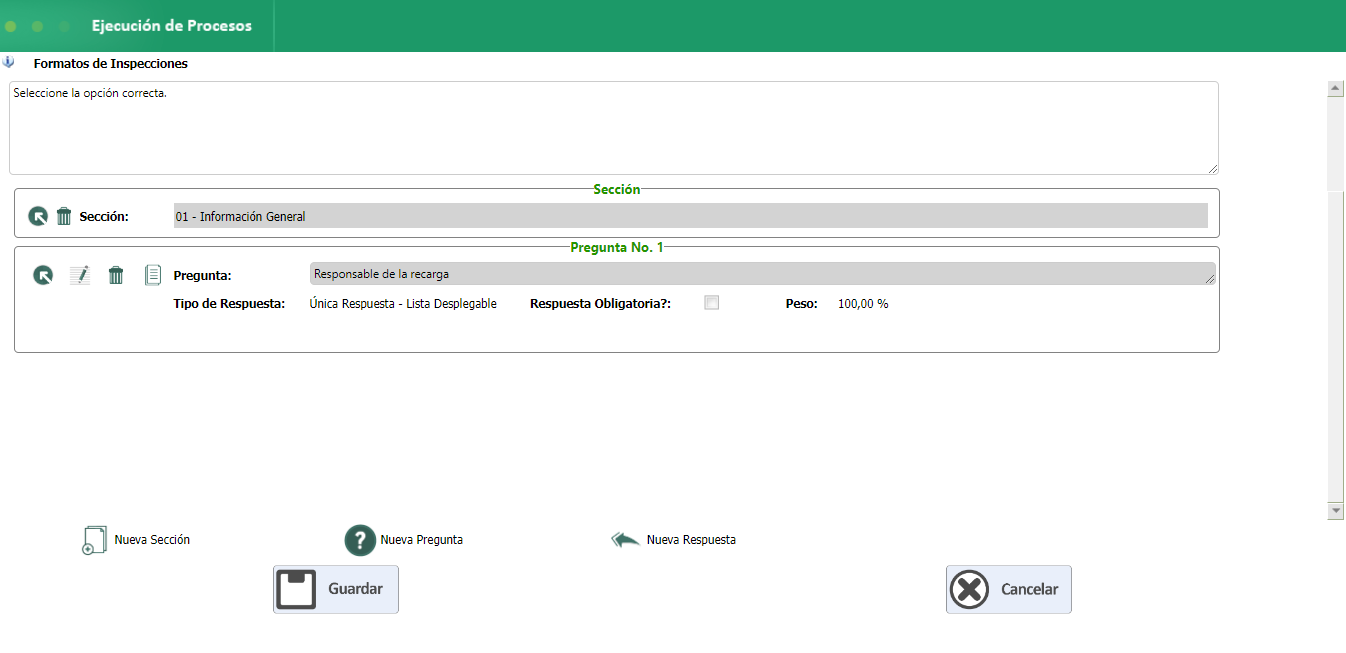Click the vertical scrollbar down arrow

1335,511
